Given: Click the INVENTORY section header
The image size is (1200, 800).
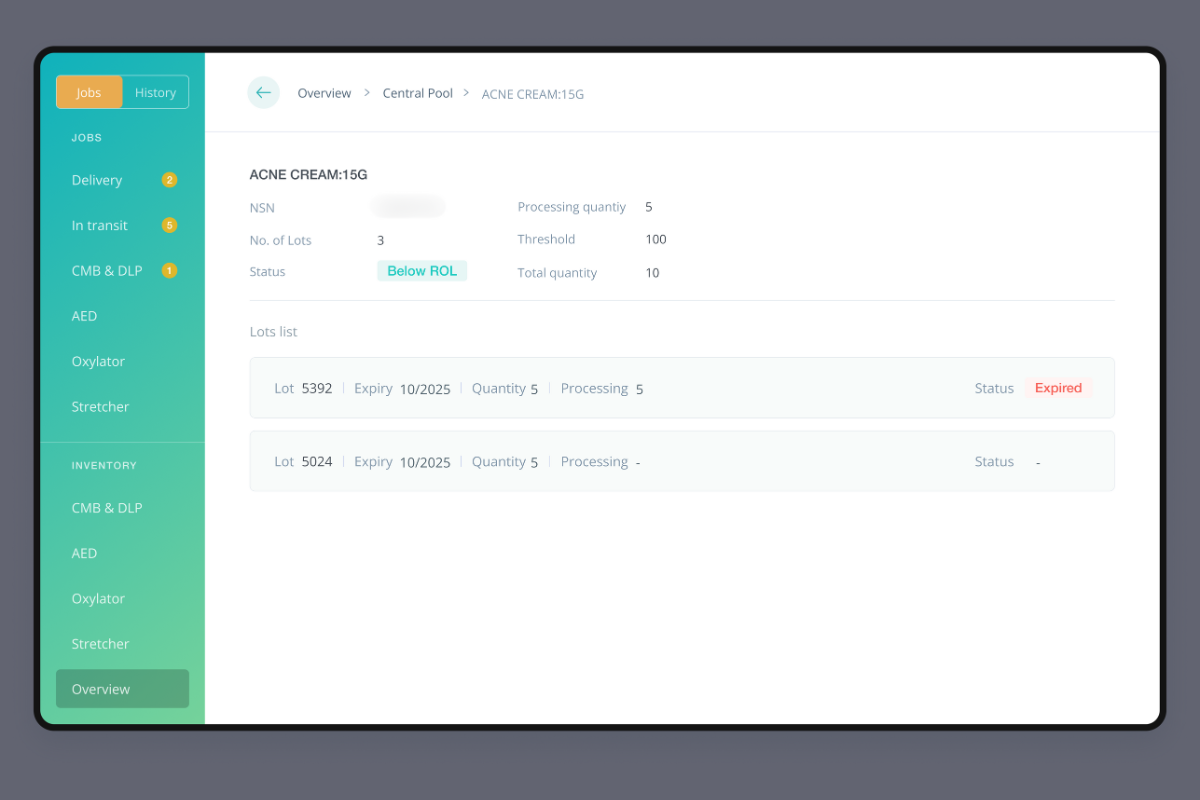Looking at the screenshot, I should point(104,466).
